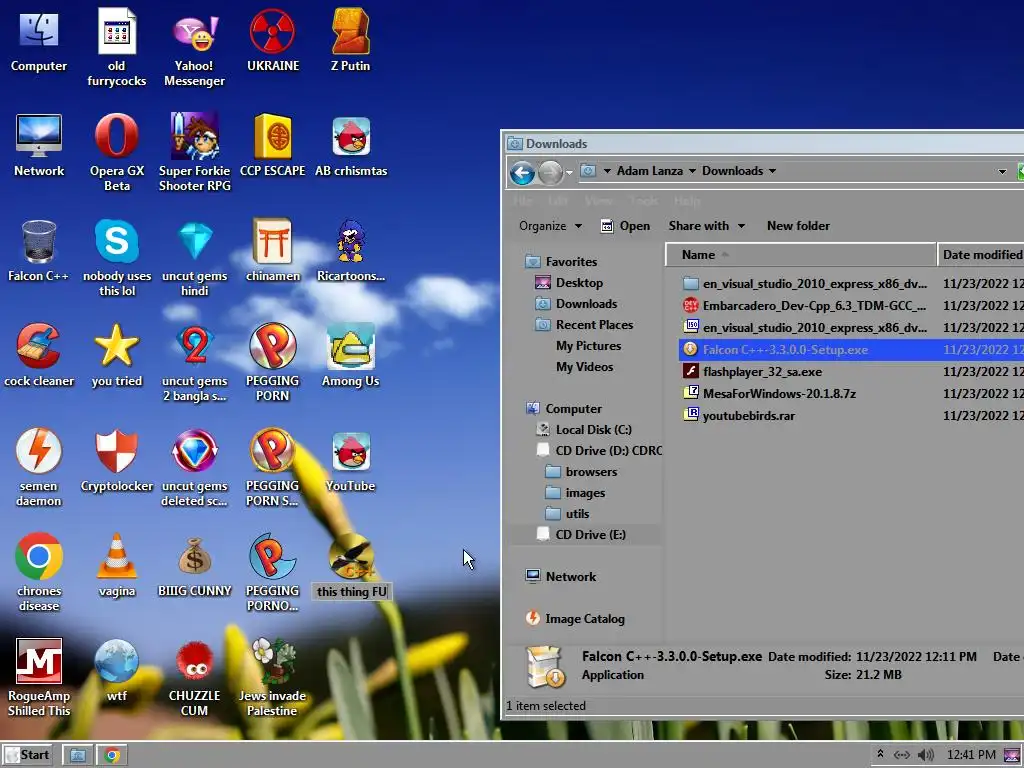This screenshot has height=768, width=1024.
Task: Click the forward arrow in Downloads window
Action: pos(551,172)
